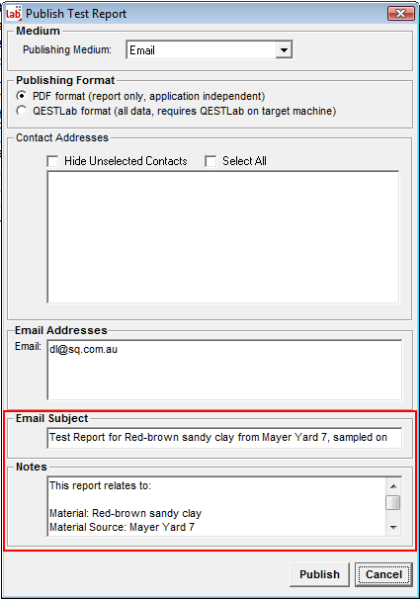
Task: Click the Notes scrollbar up arrow
Action: [393, 486]
